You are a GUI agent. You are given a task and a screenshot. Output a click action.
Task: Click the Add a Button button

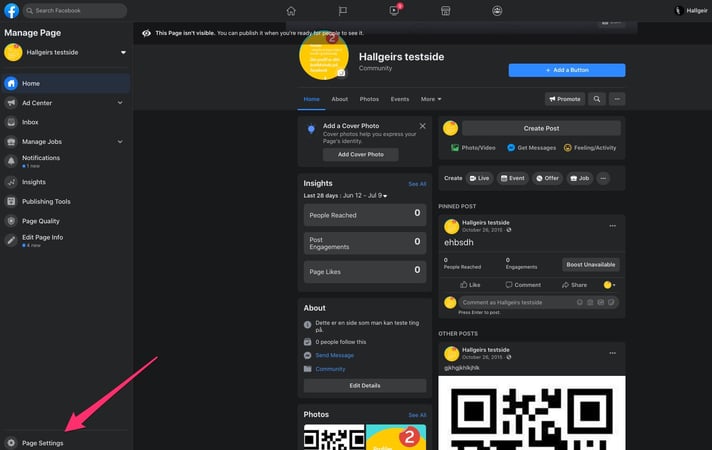click(x=567, y=70)
